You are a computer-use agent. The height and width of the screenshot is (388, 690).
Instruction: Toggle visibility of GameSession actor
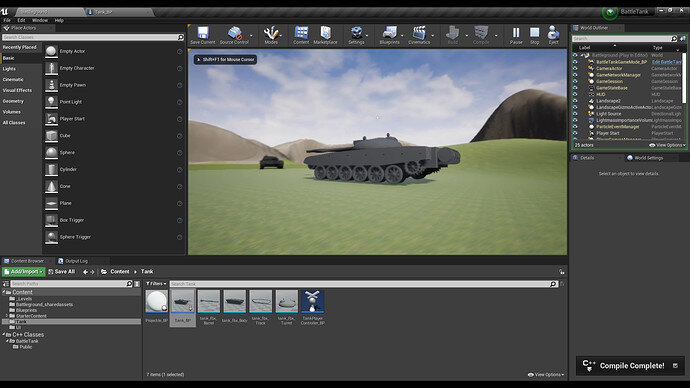(575, 81)
